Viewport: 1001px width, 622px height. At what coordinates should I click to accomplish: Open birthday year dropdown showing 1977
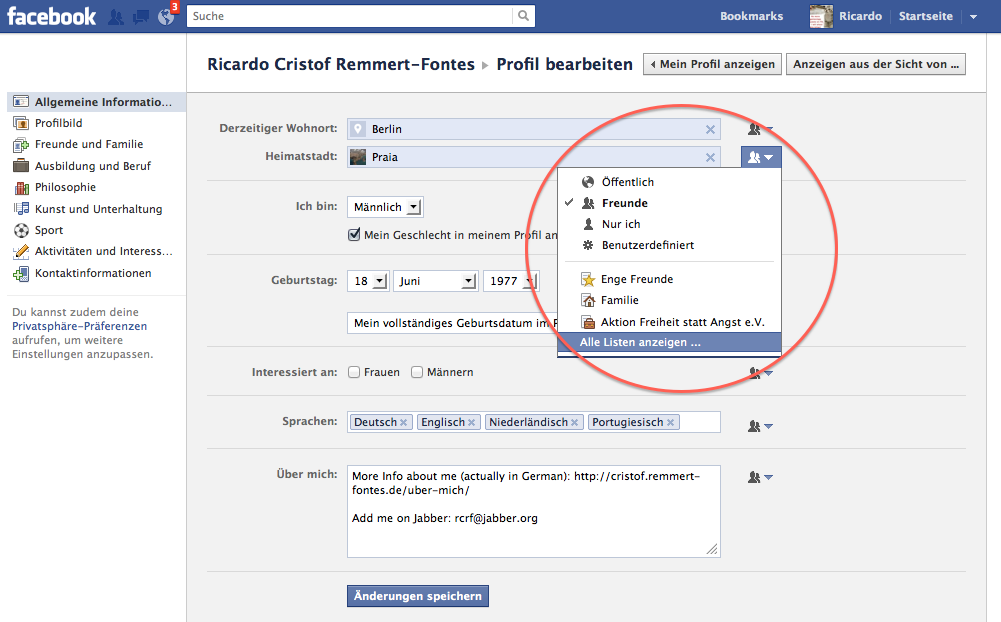(511, 281)
